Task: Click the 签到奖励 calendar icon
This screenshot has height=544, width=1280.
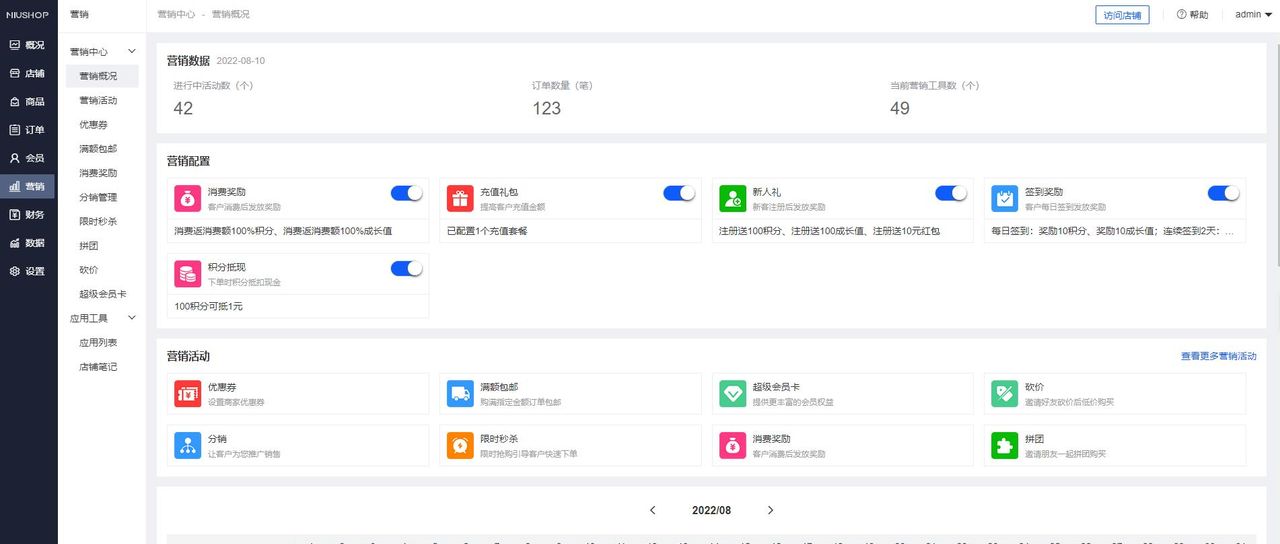Action: [x=1005, y=198]
